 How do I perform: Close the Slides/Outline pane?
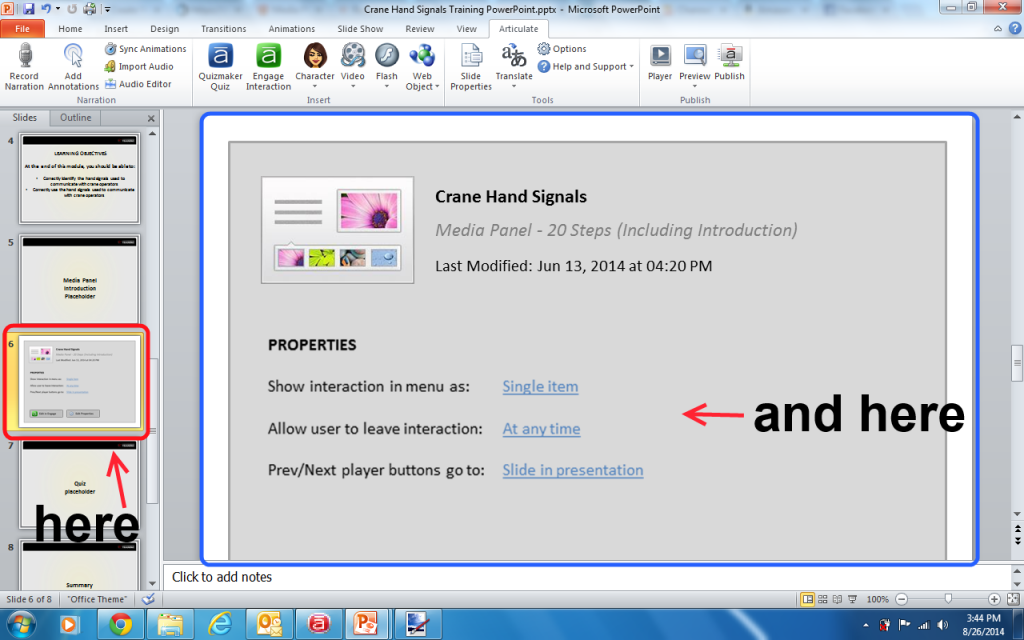tap(152, 118)
